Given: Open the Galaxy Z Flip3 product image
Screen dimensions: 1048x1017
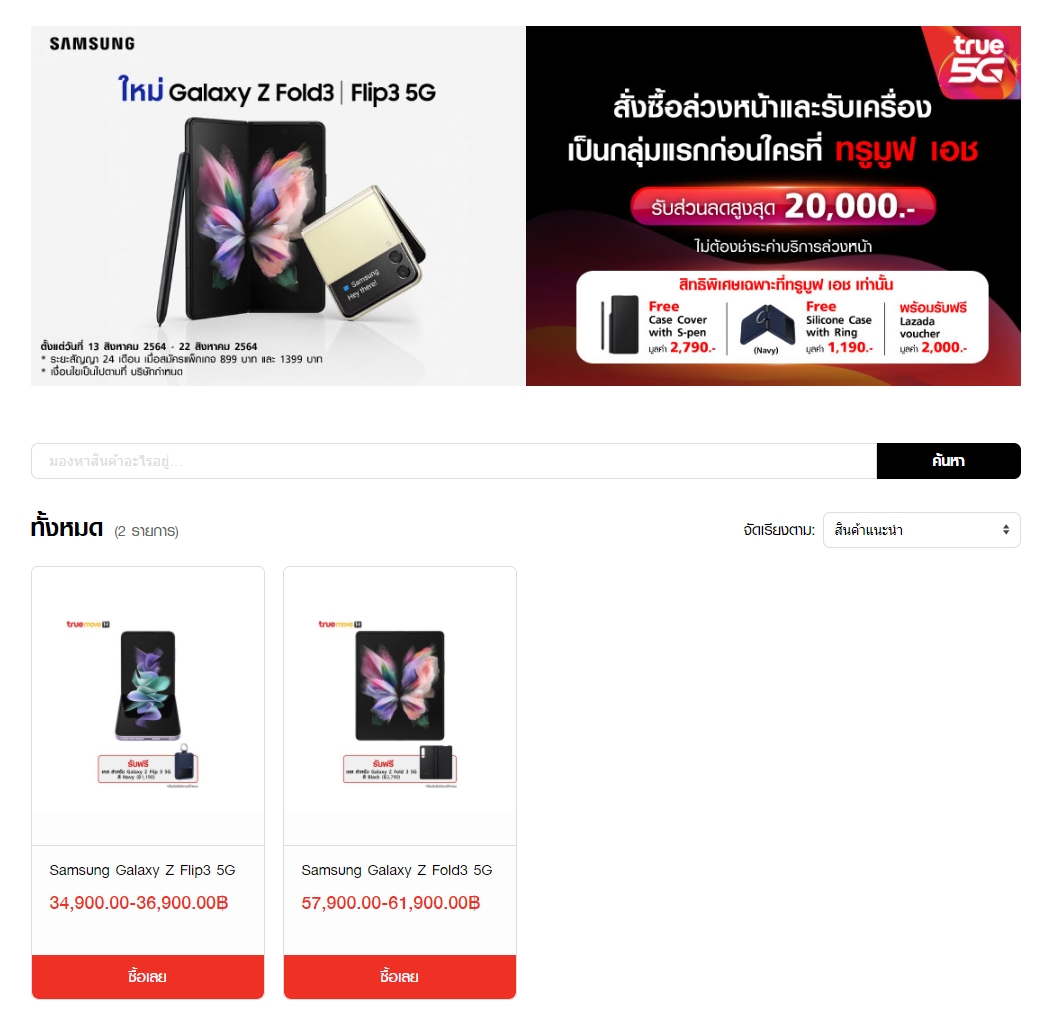Looking at the screenshot, I should 148,704.
